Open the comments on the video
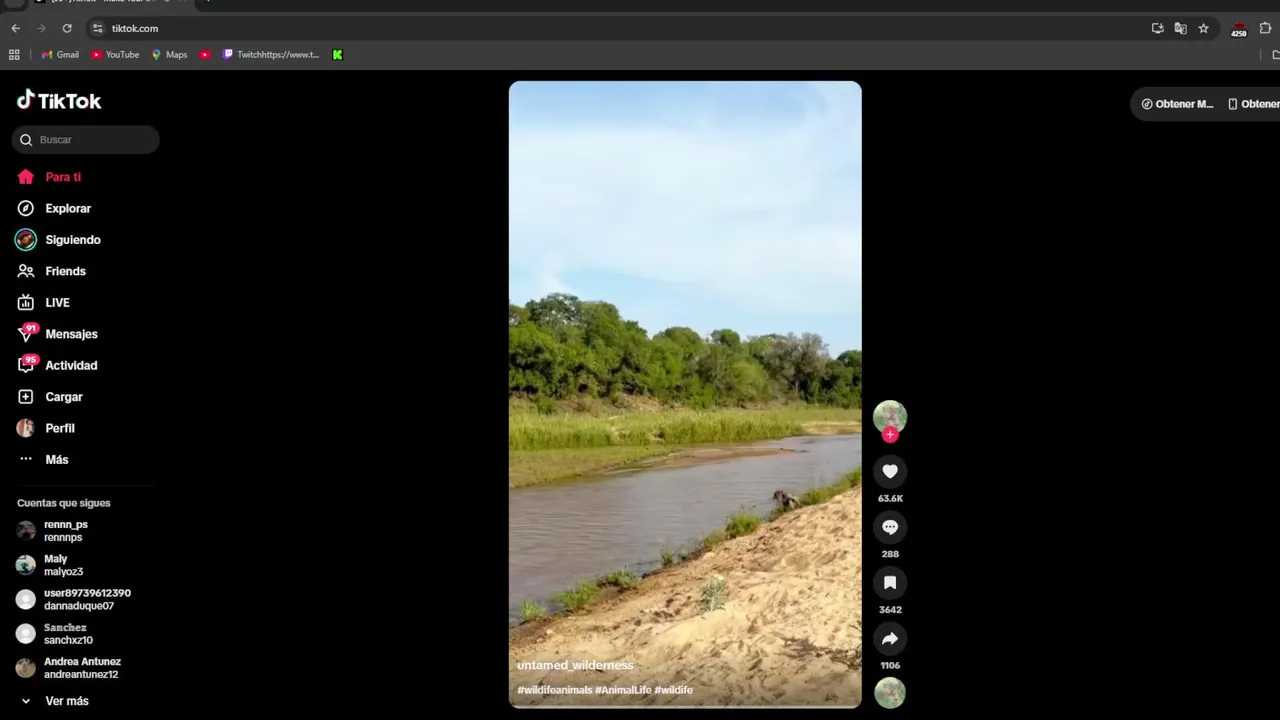Viewport: 1280px width, 720px height. pyautogui.click(x=890, y=527)
